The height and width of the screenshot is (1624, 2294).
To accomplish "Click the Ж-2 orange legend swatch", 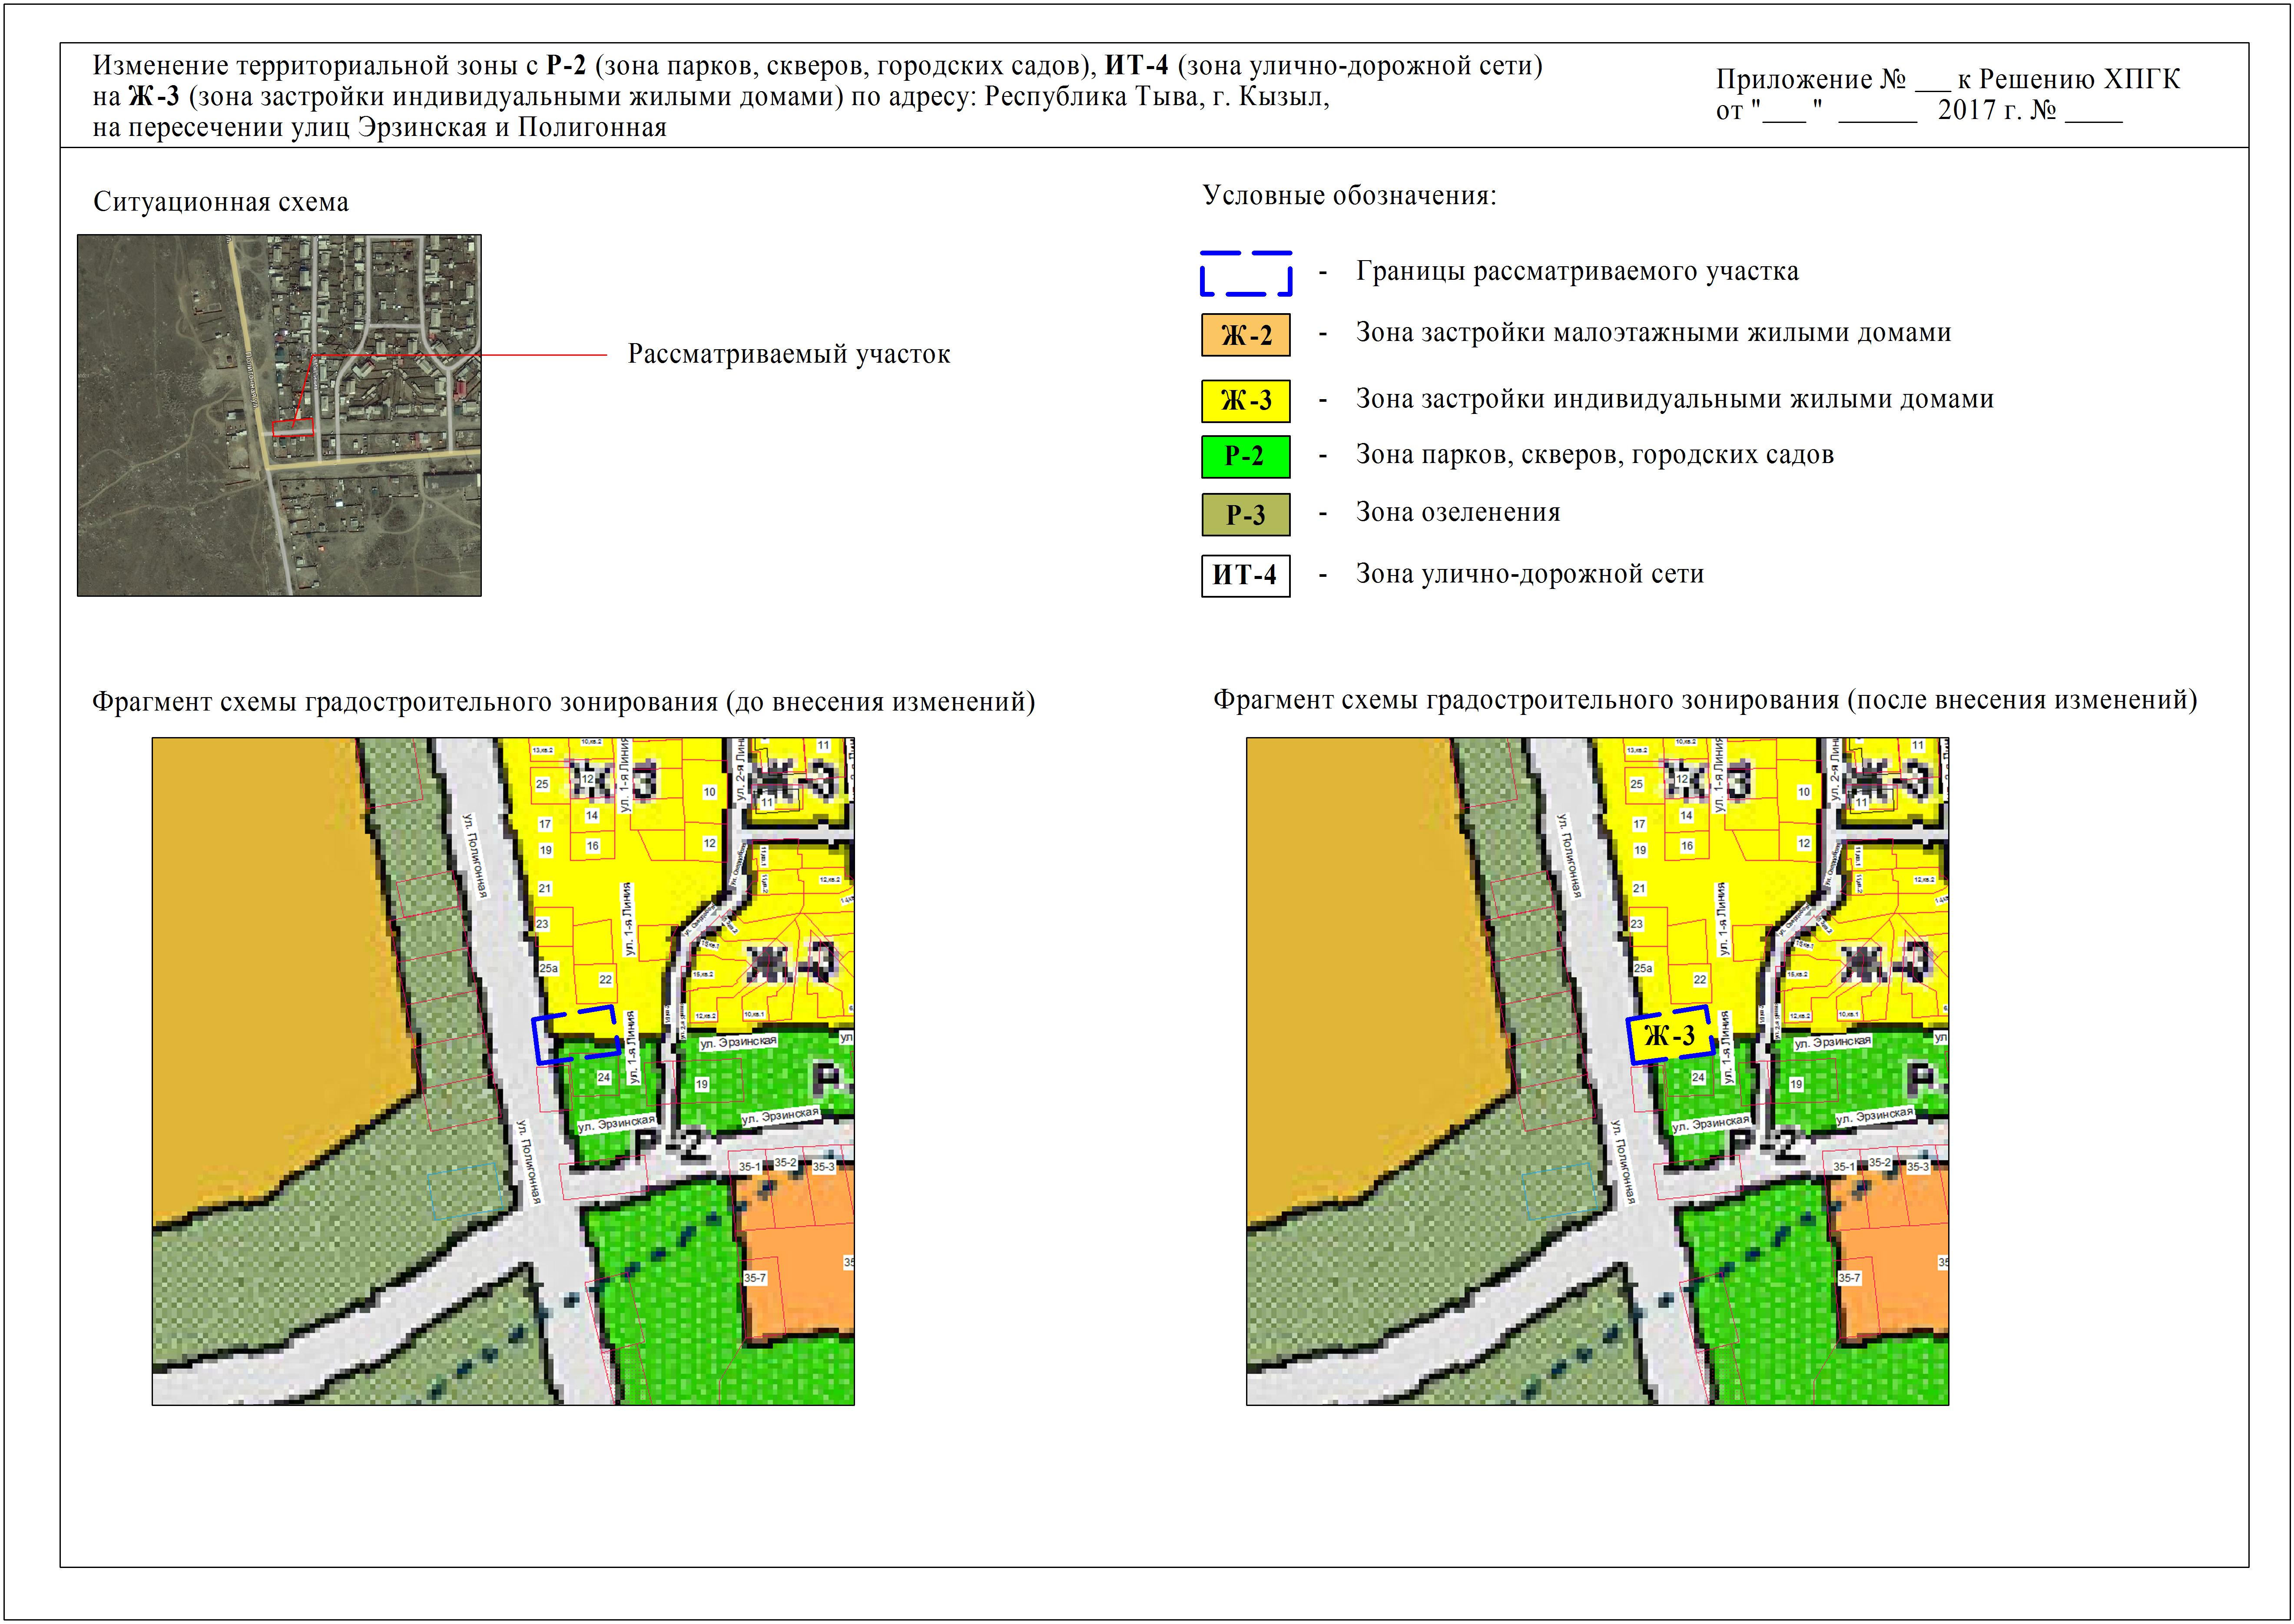I will 1245,335.
